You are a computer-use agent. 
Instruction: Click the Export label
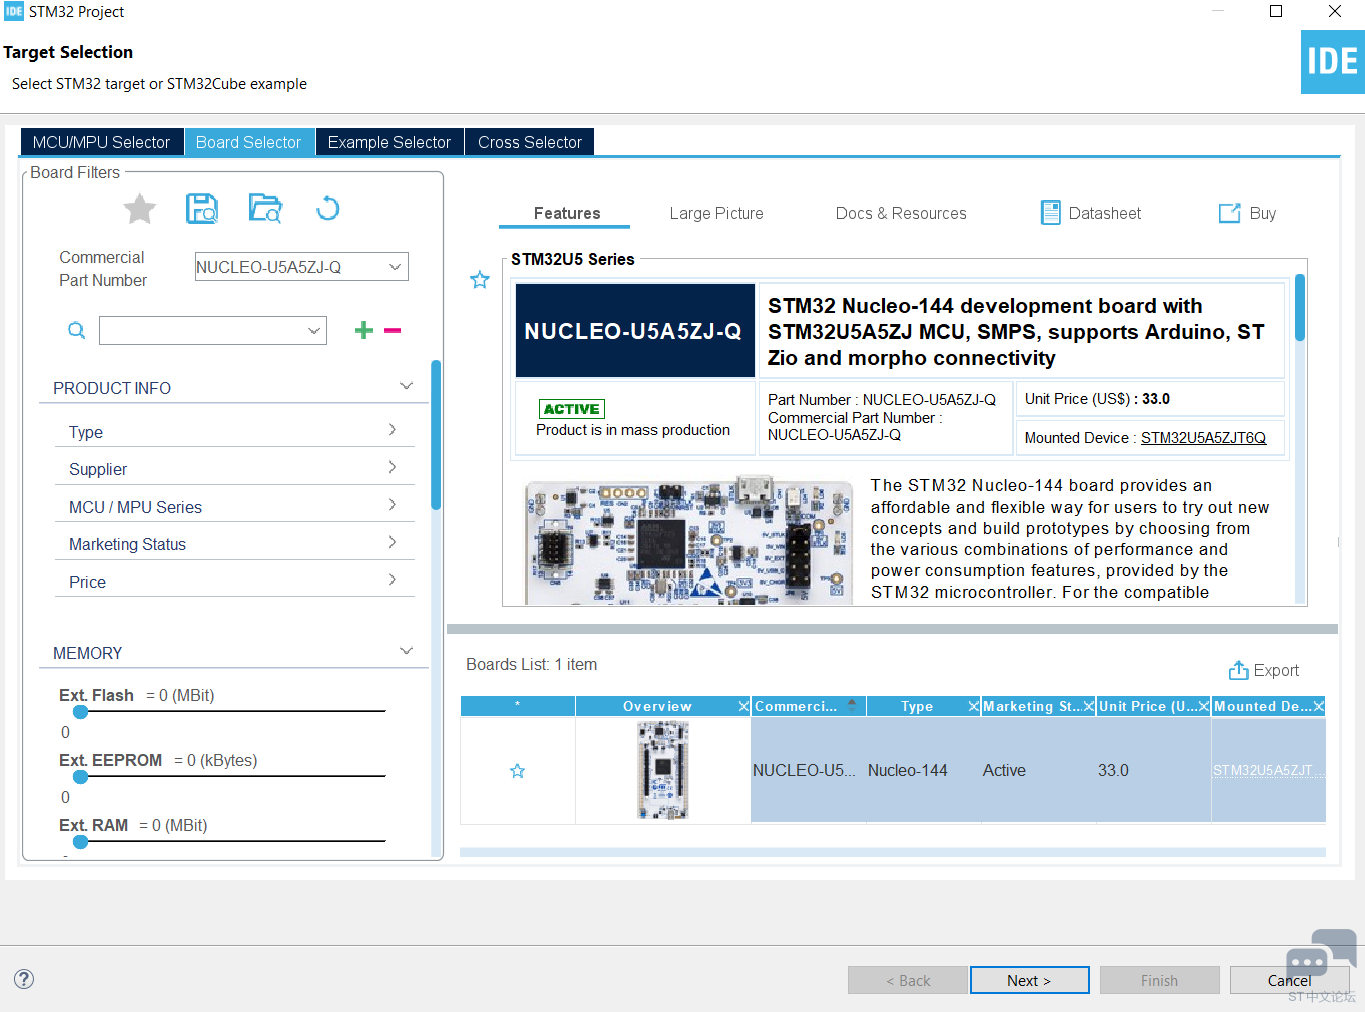[1276, 670]
